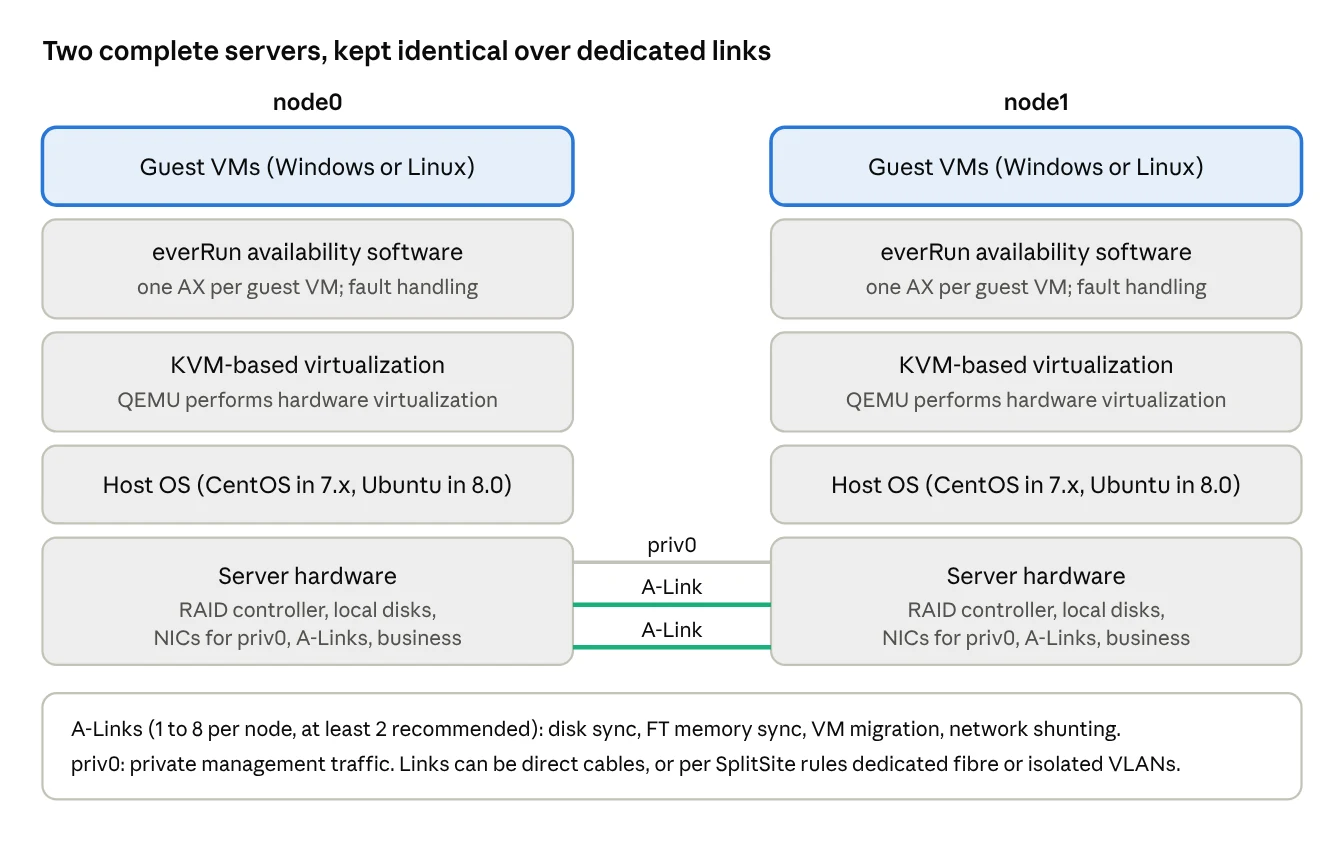This screenshot has height=844, width=1344.
Task: Click "Server hardware" heading in node0
Action: 307,576
